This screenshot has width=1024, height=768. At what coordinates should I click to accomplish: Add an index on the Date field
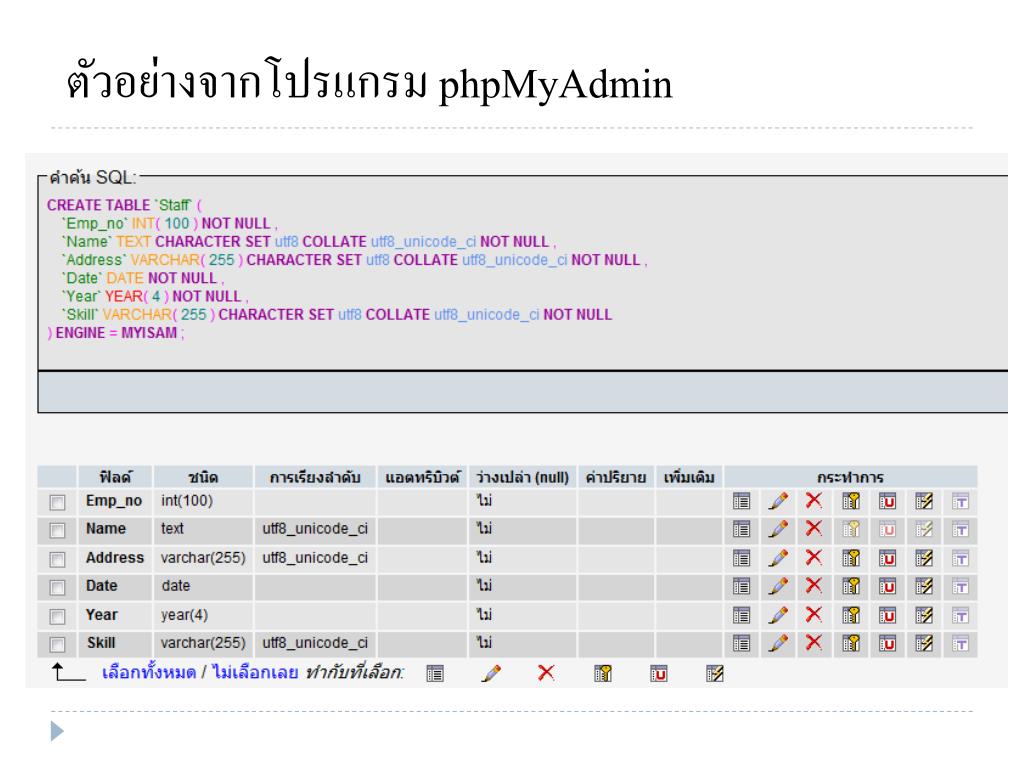(924, 586)
